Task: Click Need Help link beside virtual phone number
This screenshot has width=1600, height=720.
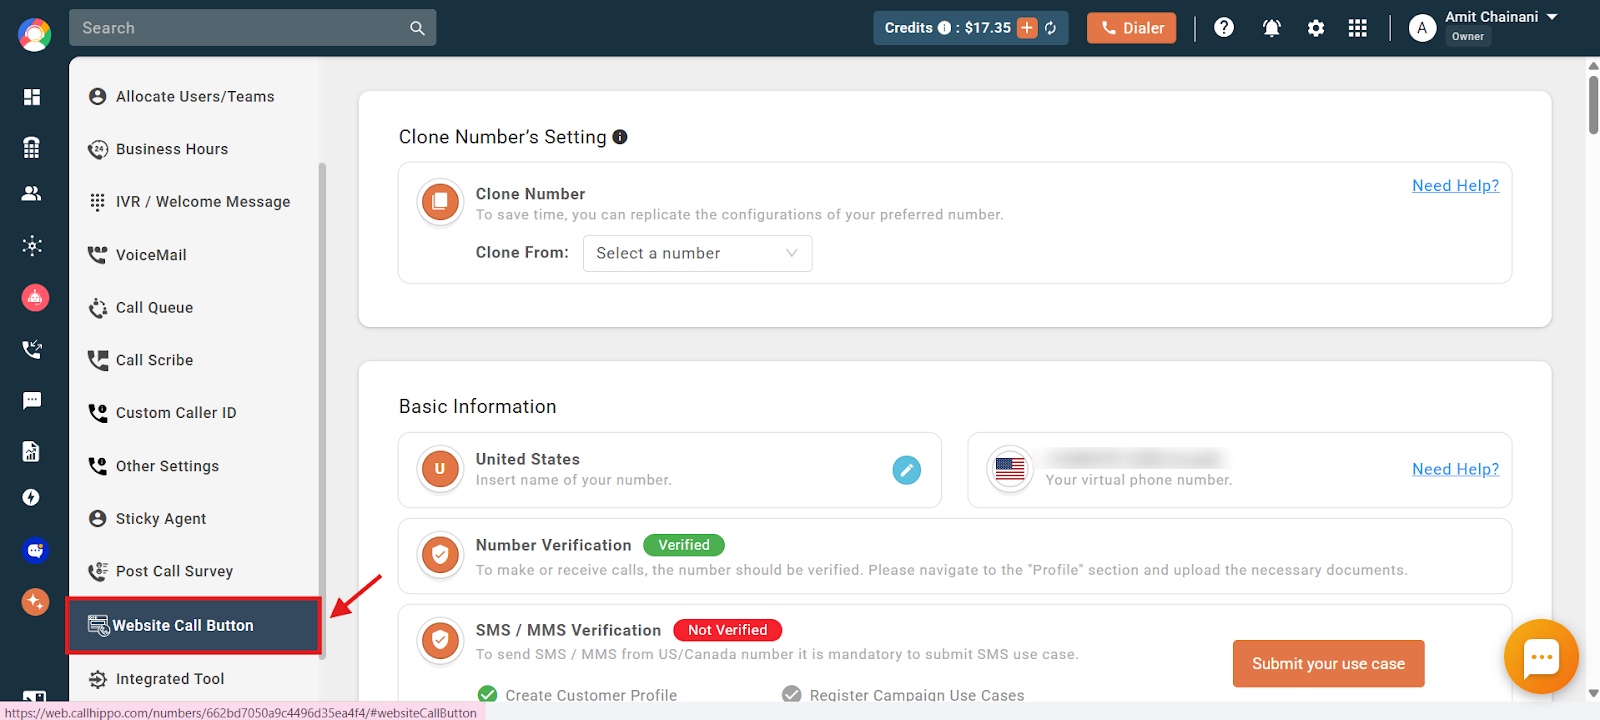Action: [1455, 470]
